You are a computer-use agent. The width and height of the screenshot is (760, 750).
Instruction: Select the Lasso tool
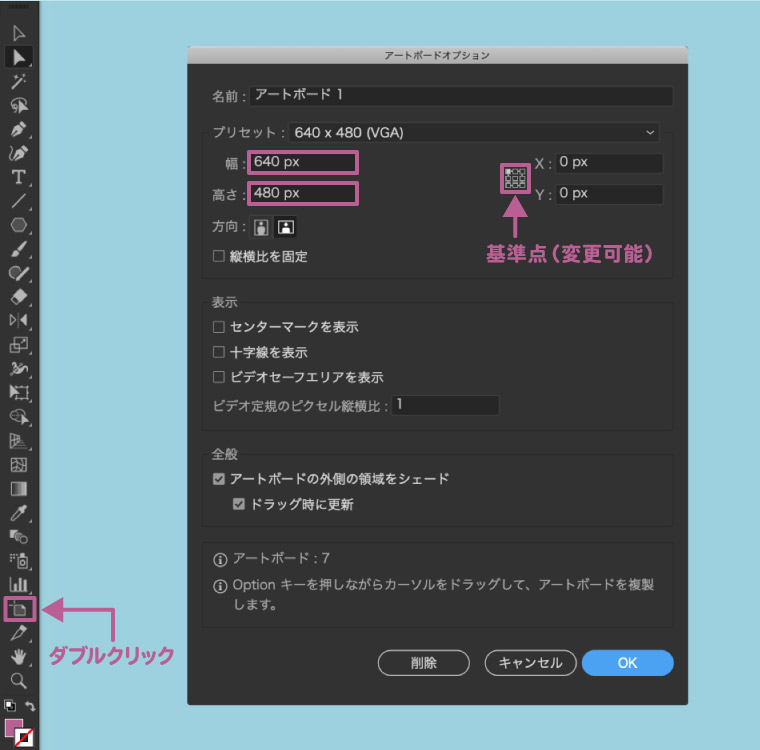[x=18, y=105]
